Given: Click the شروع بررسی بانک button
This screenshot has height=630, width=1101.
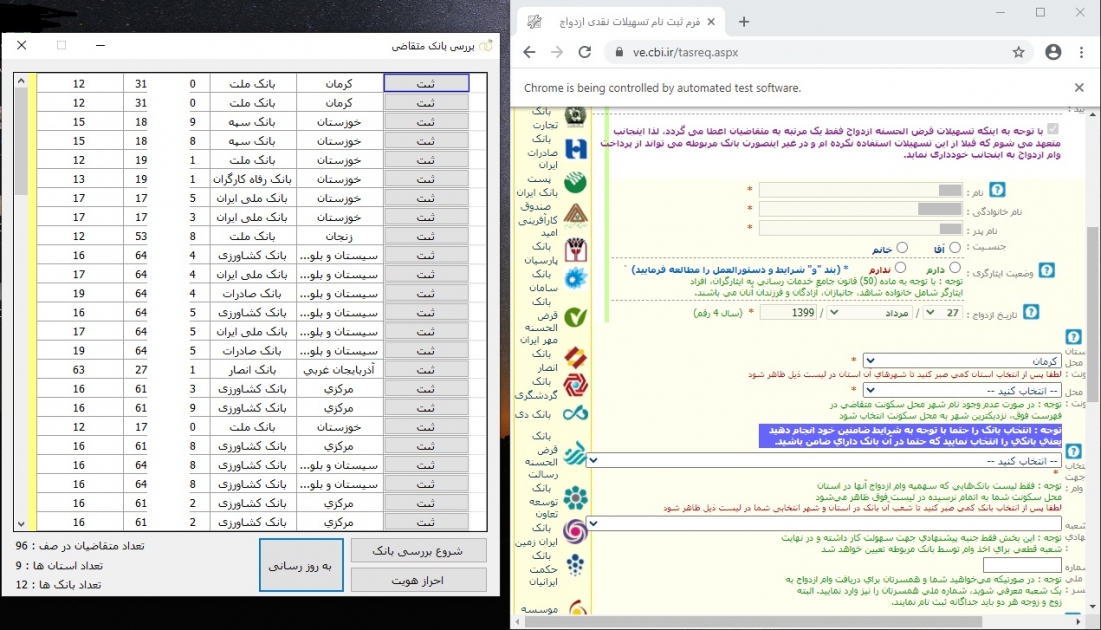Looking at the screenshot, I should [x=418, y=551].
